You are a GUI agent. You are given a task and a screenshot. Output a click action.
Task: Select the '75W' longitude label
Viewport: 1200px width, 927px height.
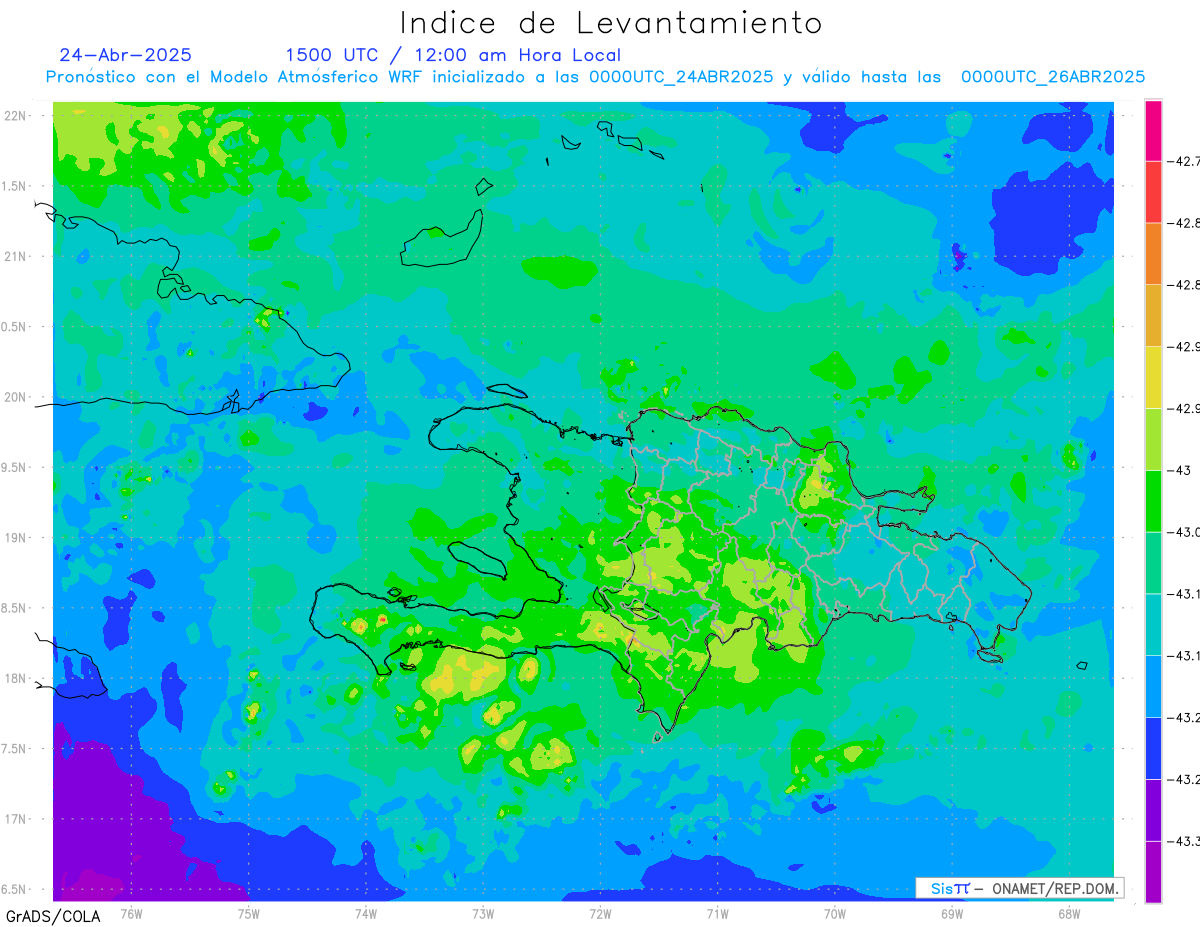249,913
